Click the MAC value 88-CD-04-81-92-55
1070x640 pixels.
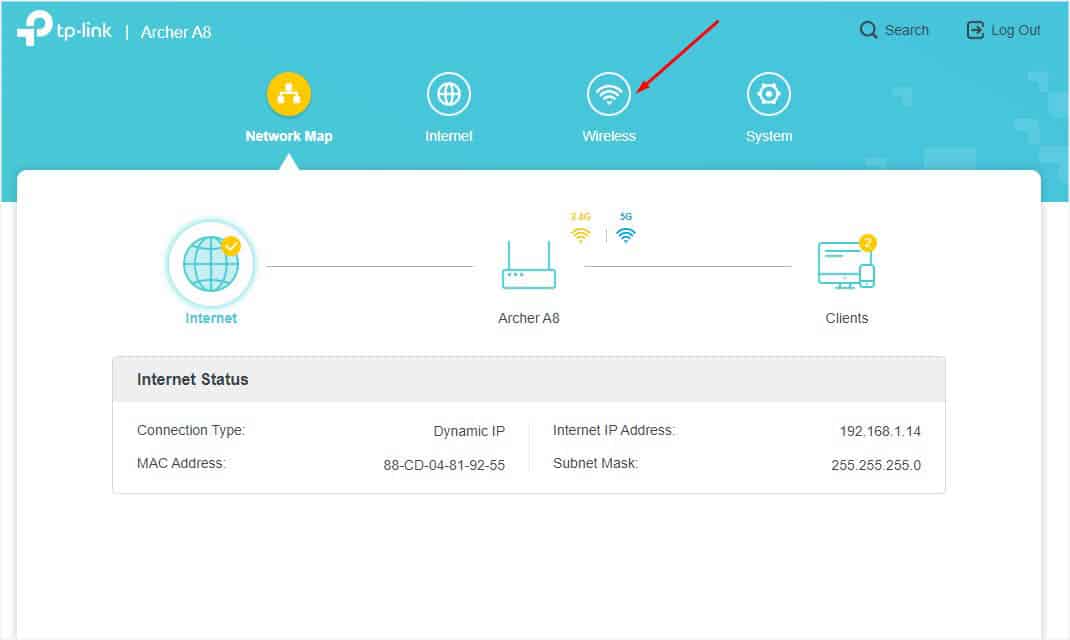(444, 465)
